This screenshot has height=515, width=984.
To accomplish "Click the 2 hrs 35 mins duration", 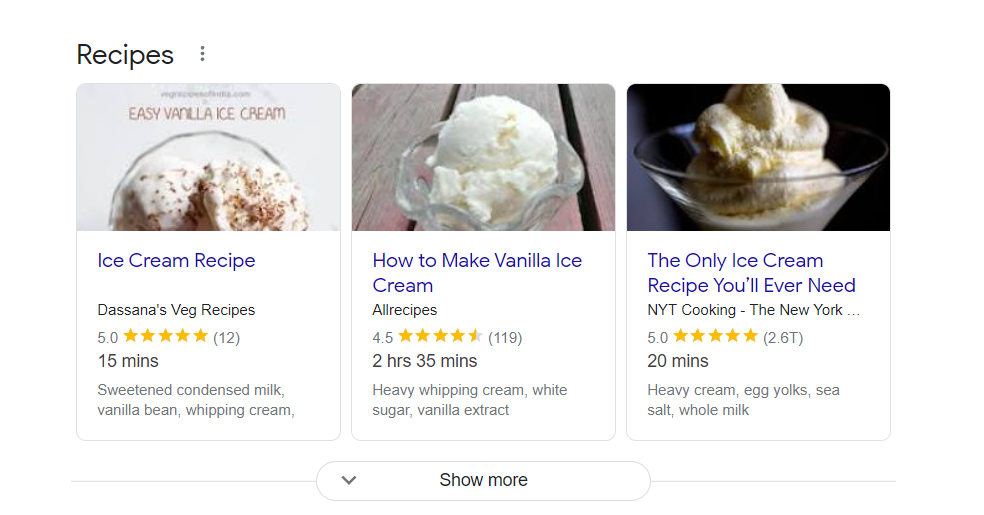I will point(424,361).
